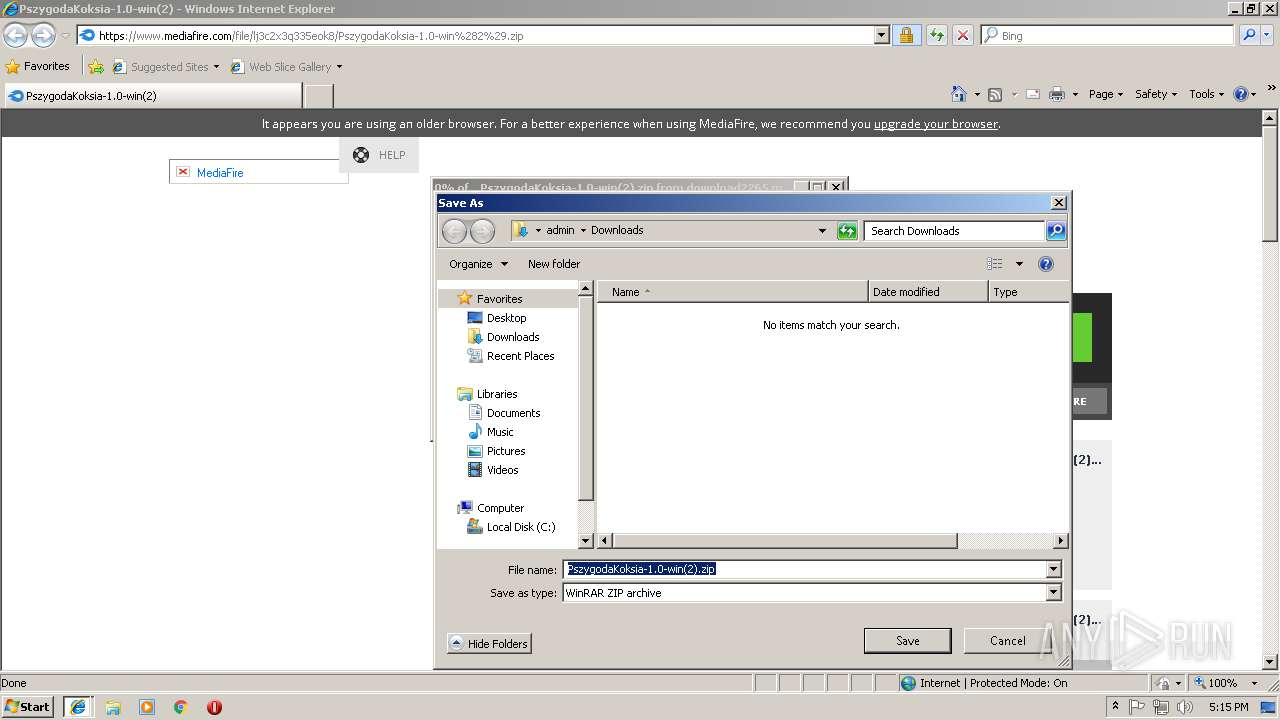Click the Cancel button
The width and height of the screenshot is (1280, 720).
coord(1008,641)
